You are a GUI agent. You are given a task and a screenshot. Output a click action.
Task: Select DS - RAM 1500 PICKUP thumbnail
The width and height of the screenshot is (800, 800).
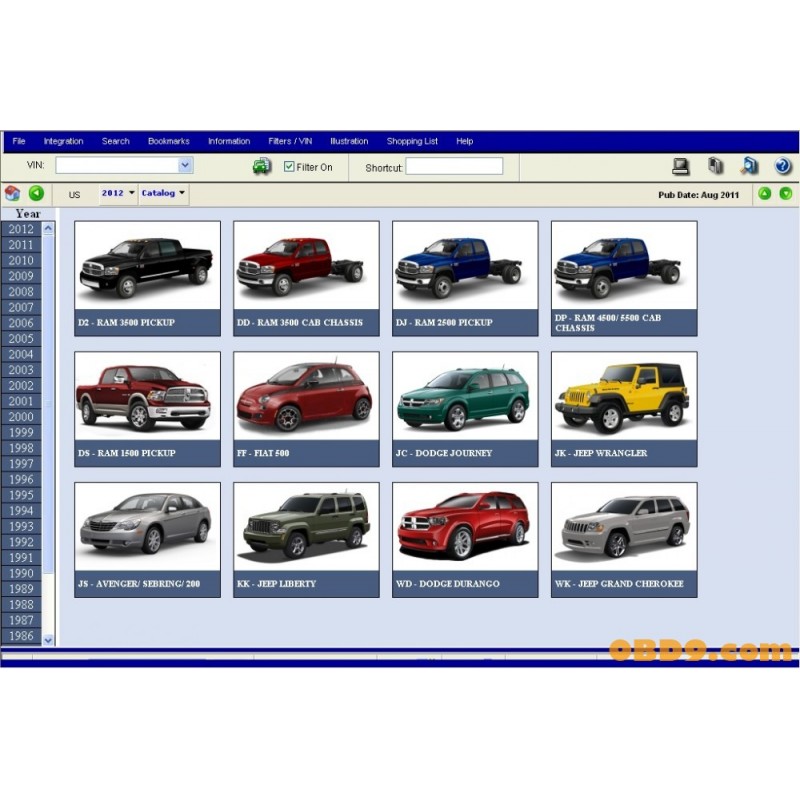[x=147, y=409]
